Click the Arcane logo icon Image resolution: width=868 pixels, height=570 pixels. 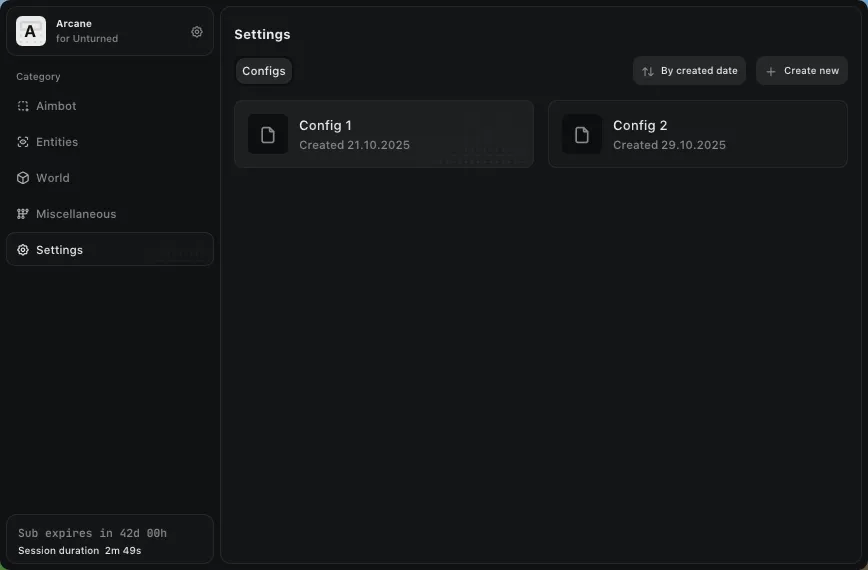(31, 31)
